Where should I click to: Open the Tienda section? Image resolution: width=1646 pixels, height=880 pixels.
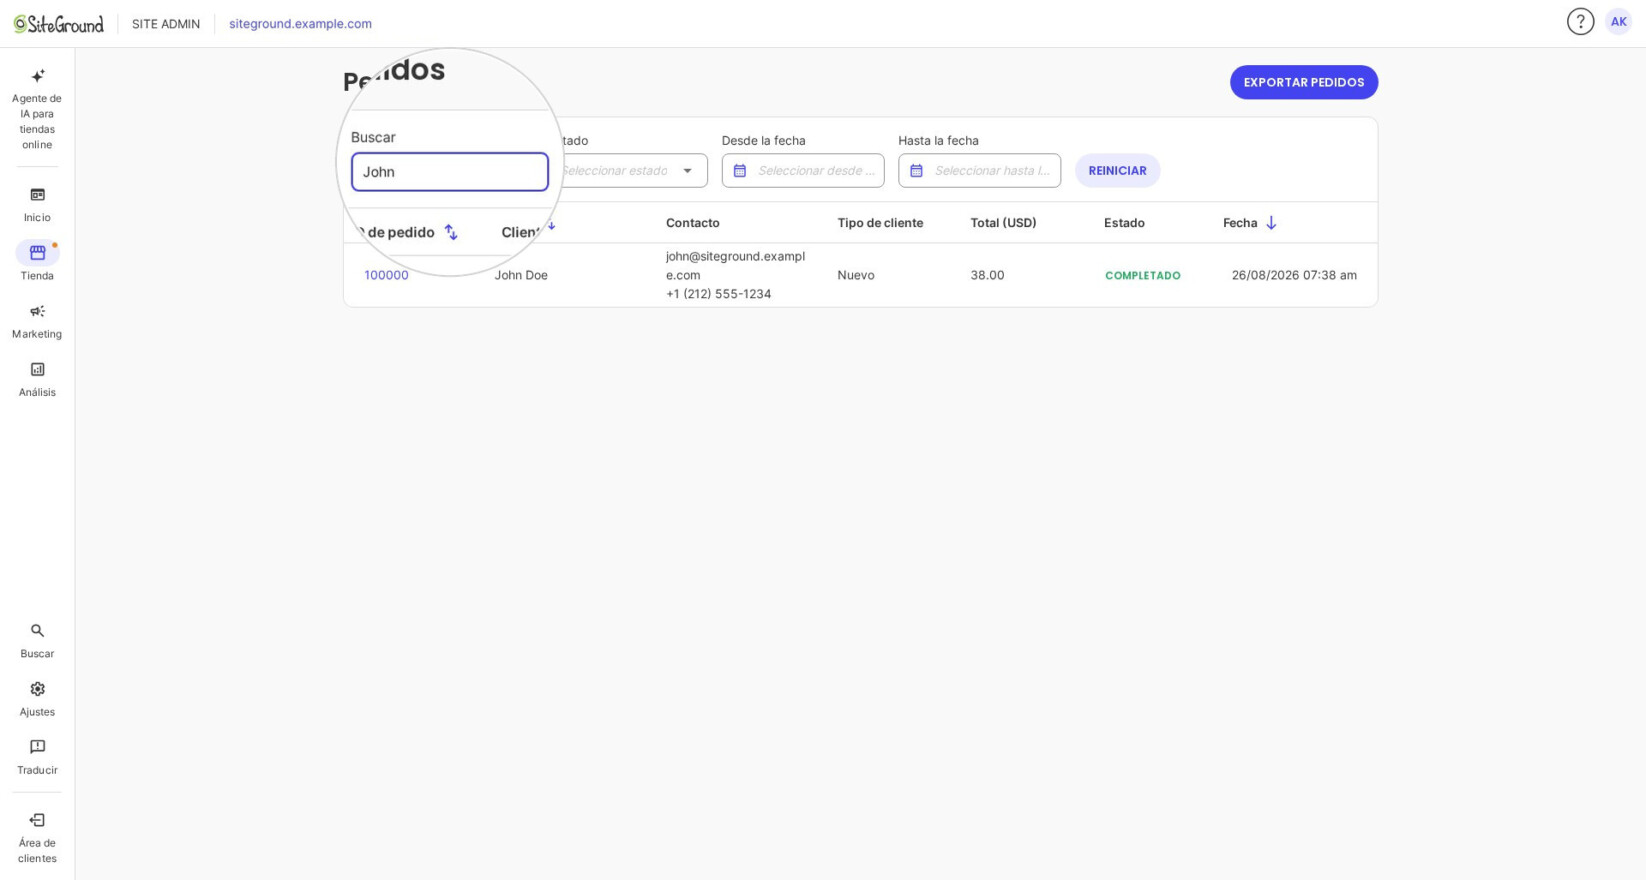[x=37, y=262]
